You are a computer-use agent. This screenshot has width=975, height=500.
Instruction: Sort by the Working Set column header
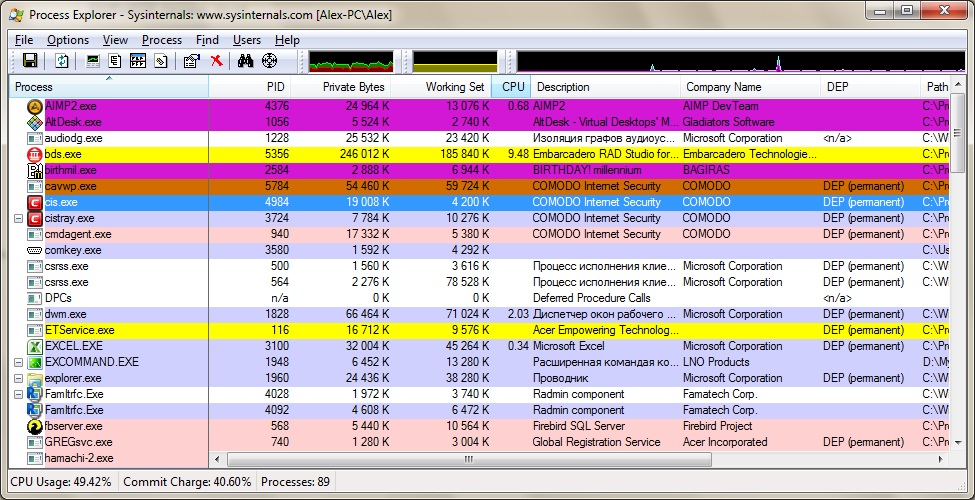coord(441,87)
